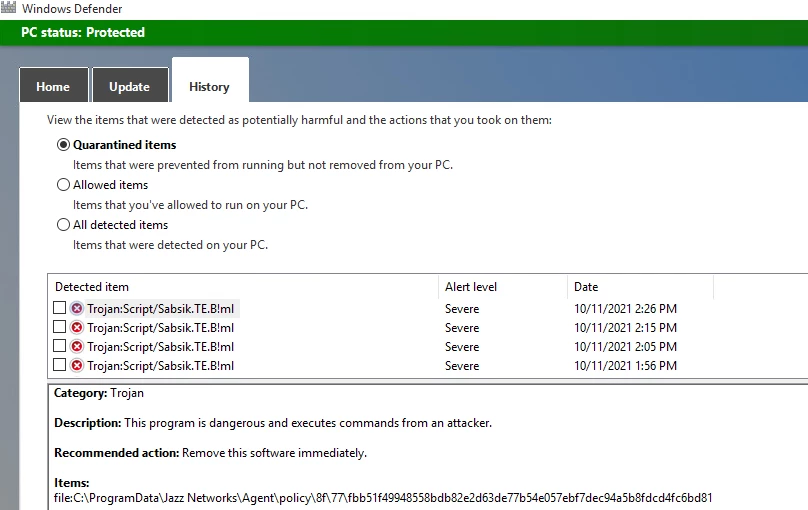The height and width of the screenshot is (510, 808).
Task: Select the Allowed items radio button
Action: tap(63, 185)
